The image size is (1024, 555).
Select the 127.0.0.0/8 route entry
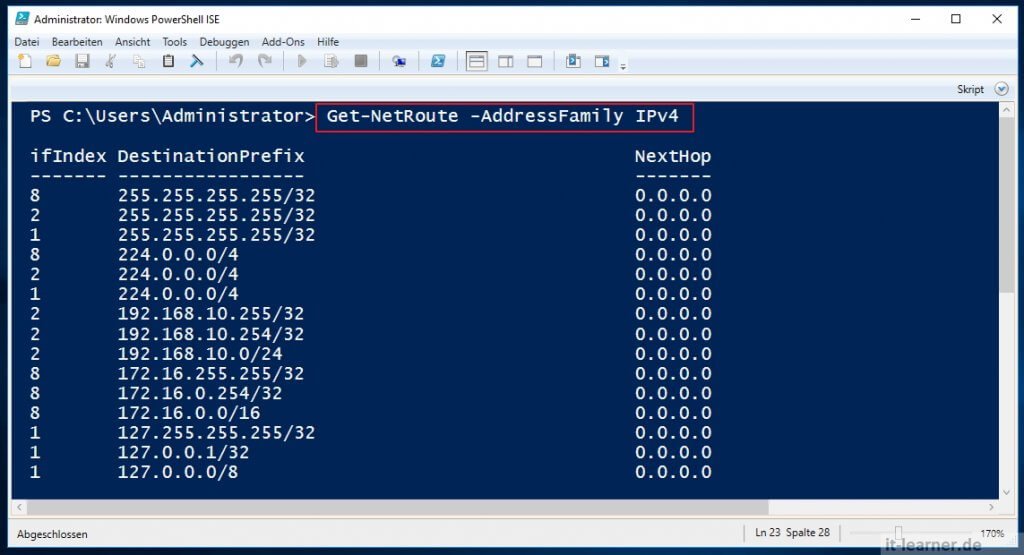(178, 472)
